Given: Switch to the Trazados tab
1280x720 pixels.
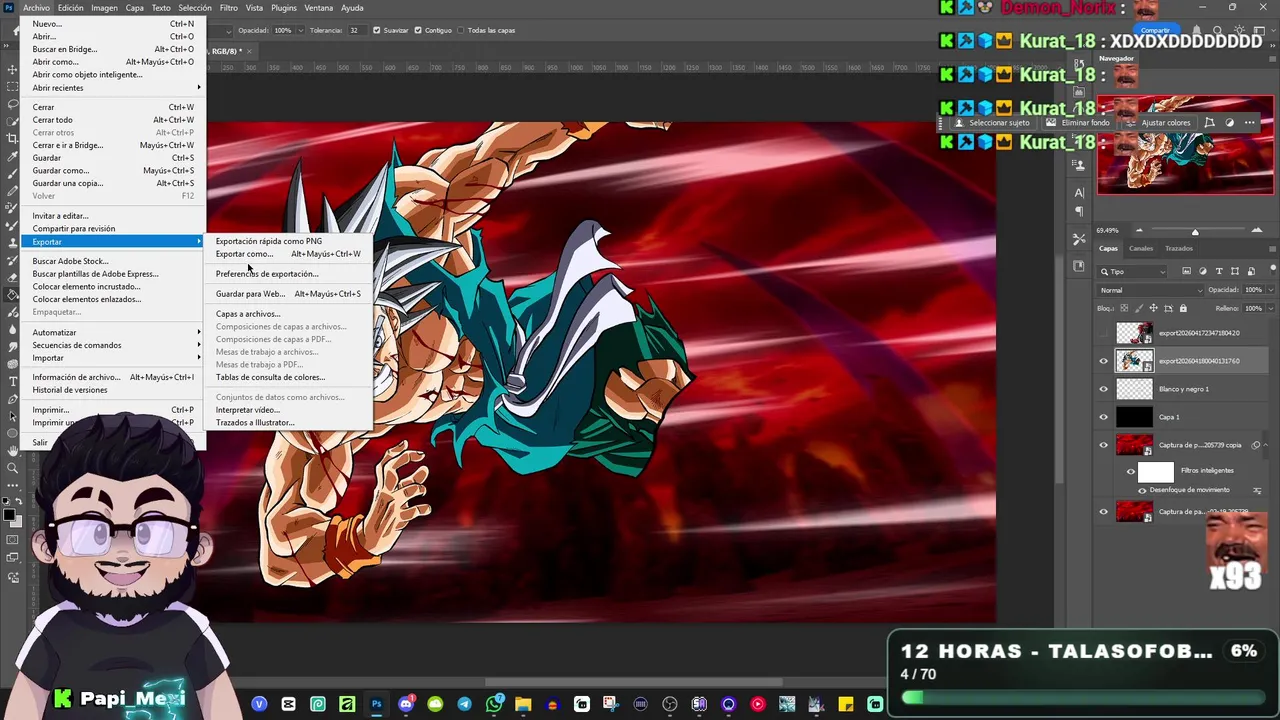Looking at the screenshot, I should (1179, 248).
